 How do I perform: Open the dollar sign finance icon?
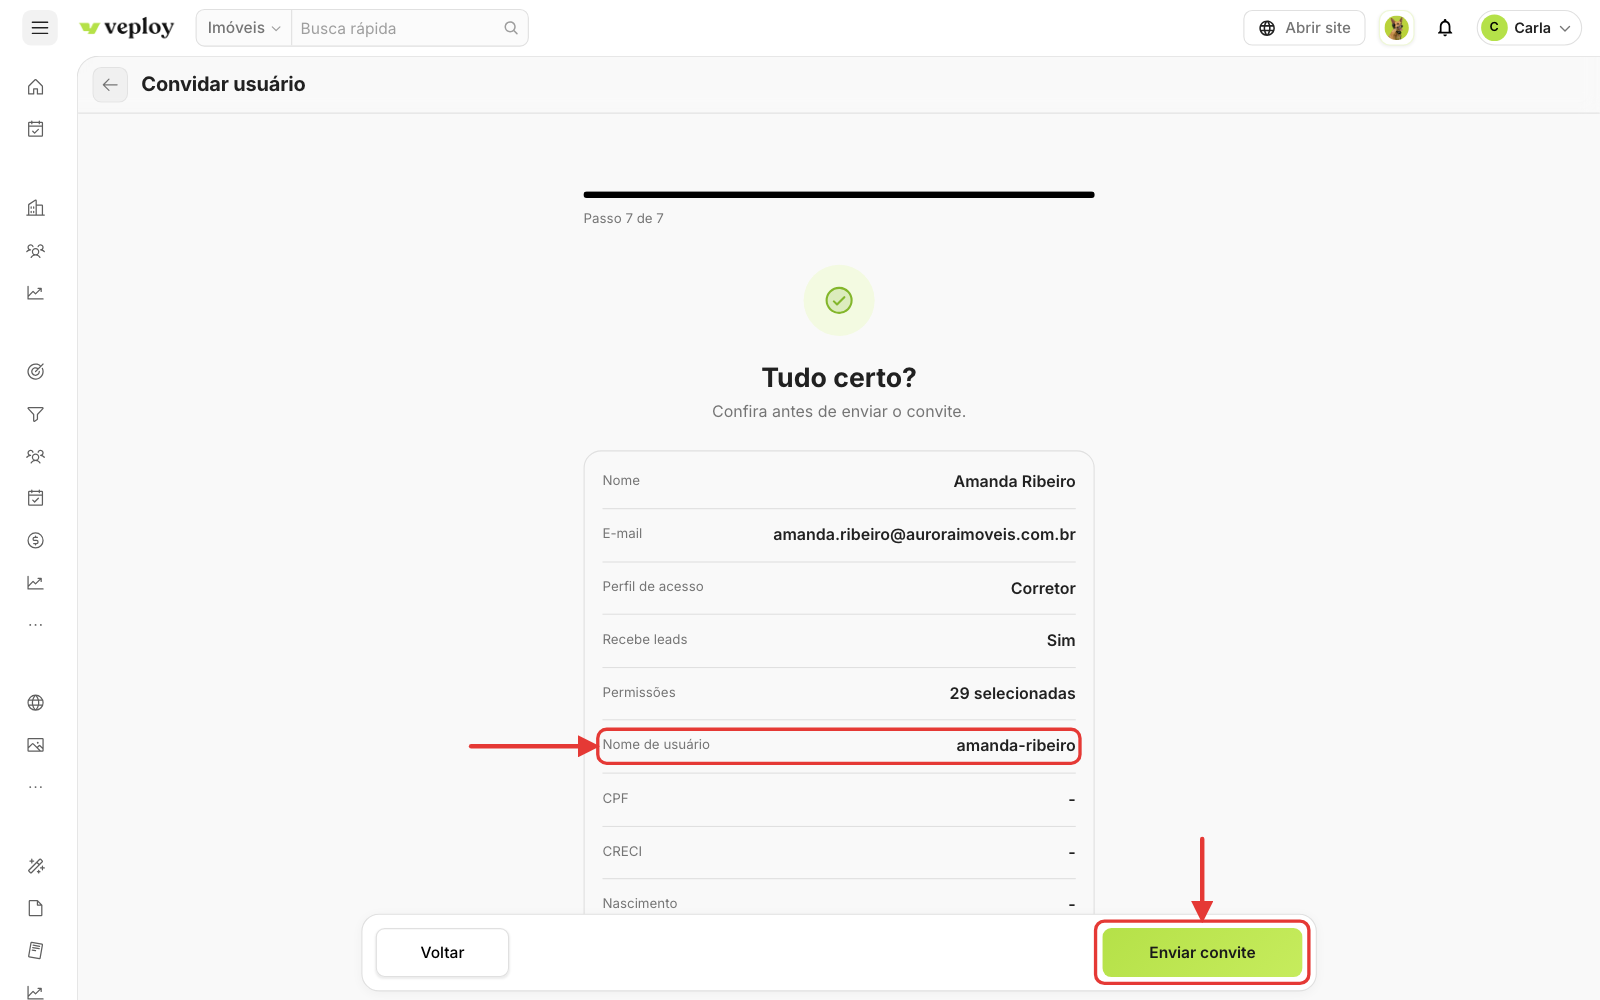[36, 540]
